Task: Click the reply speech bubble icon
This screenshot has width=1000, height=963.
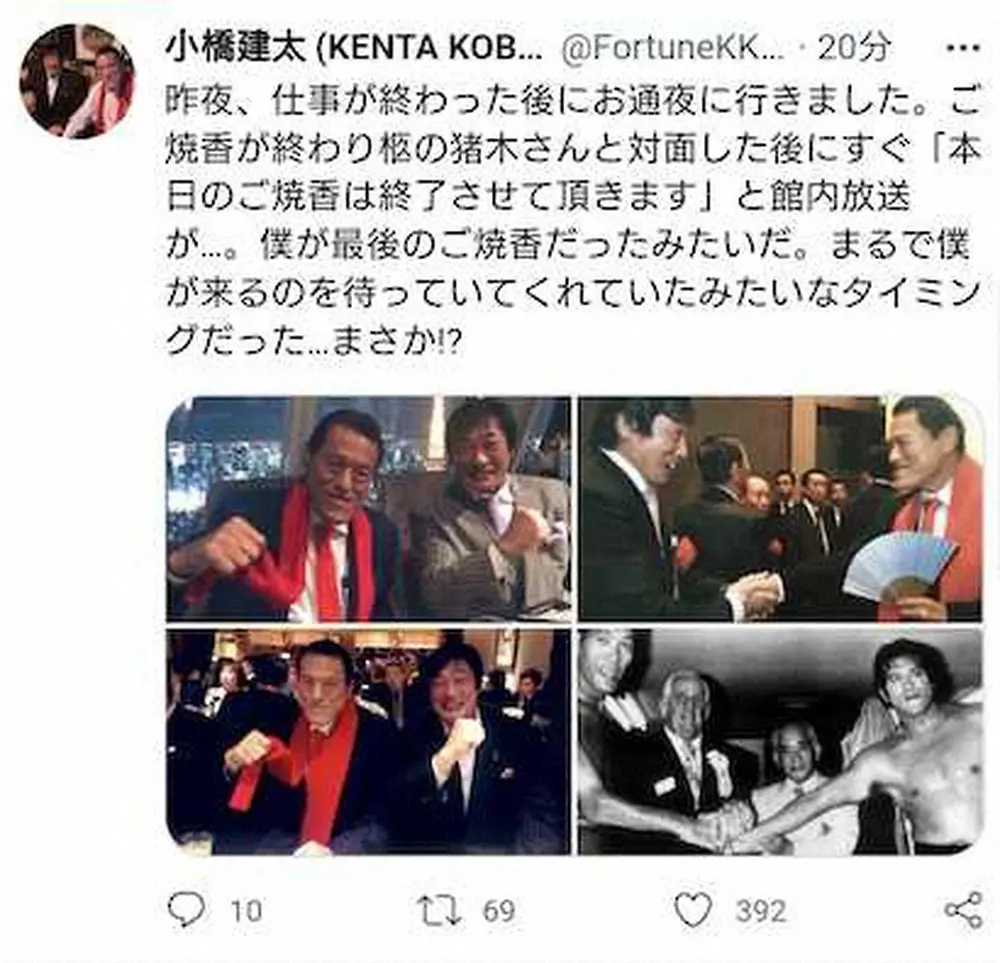Action: pyautogui.click(x=185, y=909)
